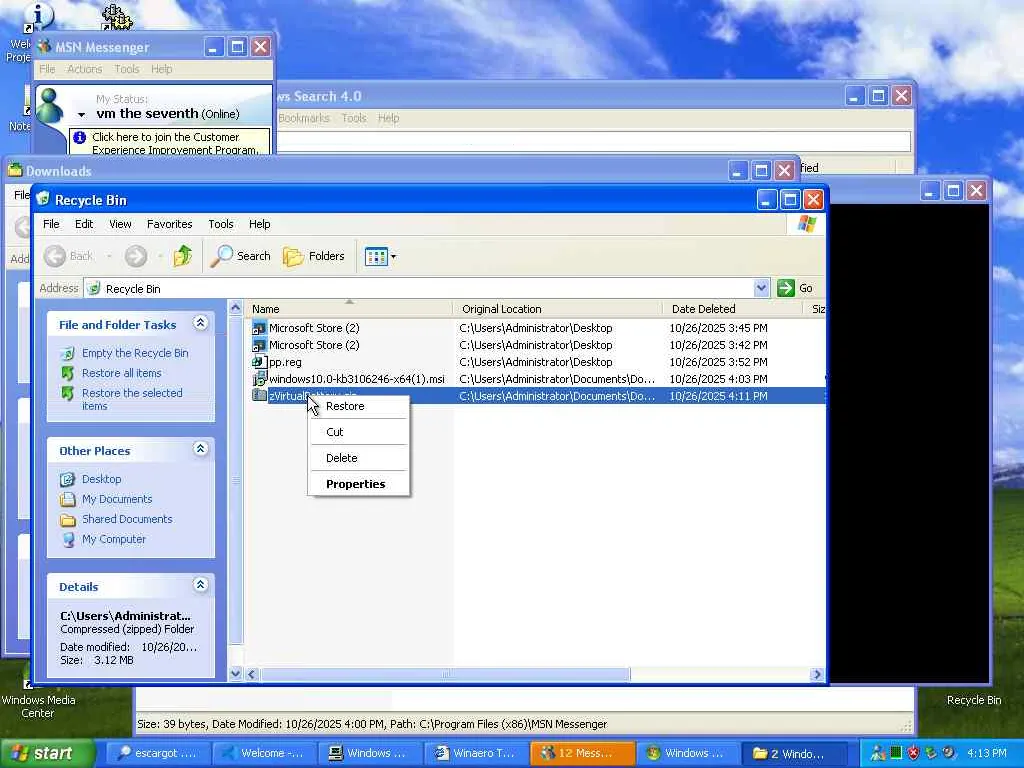
Task: Click the Back navigation button
Action: point(69,256)
